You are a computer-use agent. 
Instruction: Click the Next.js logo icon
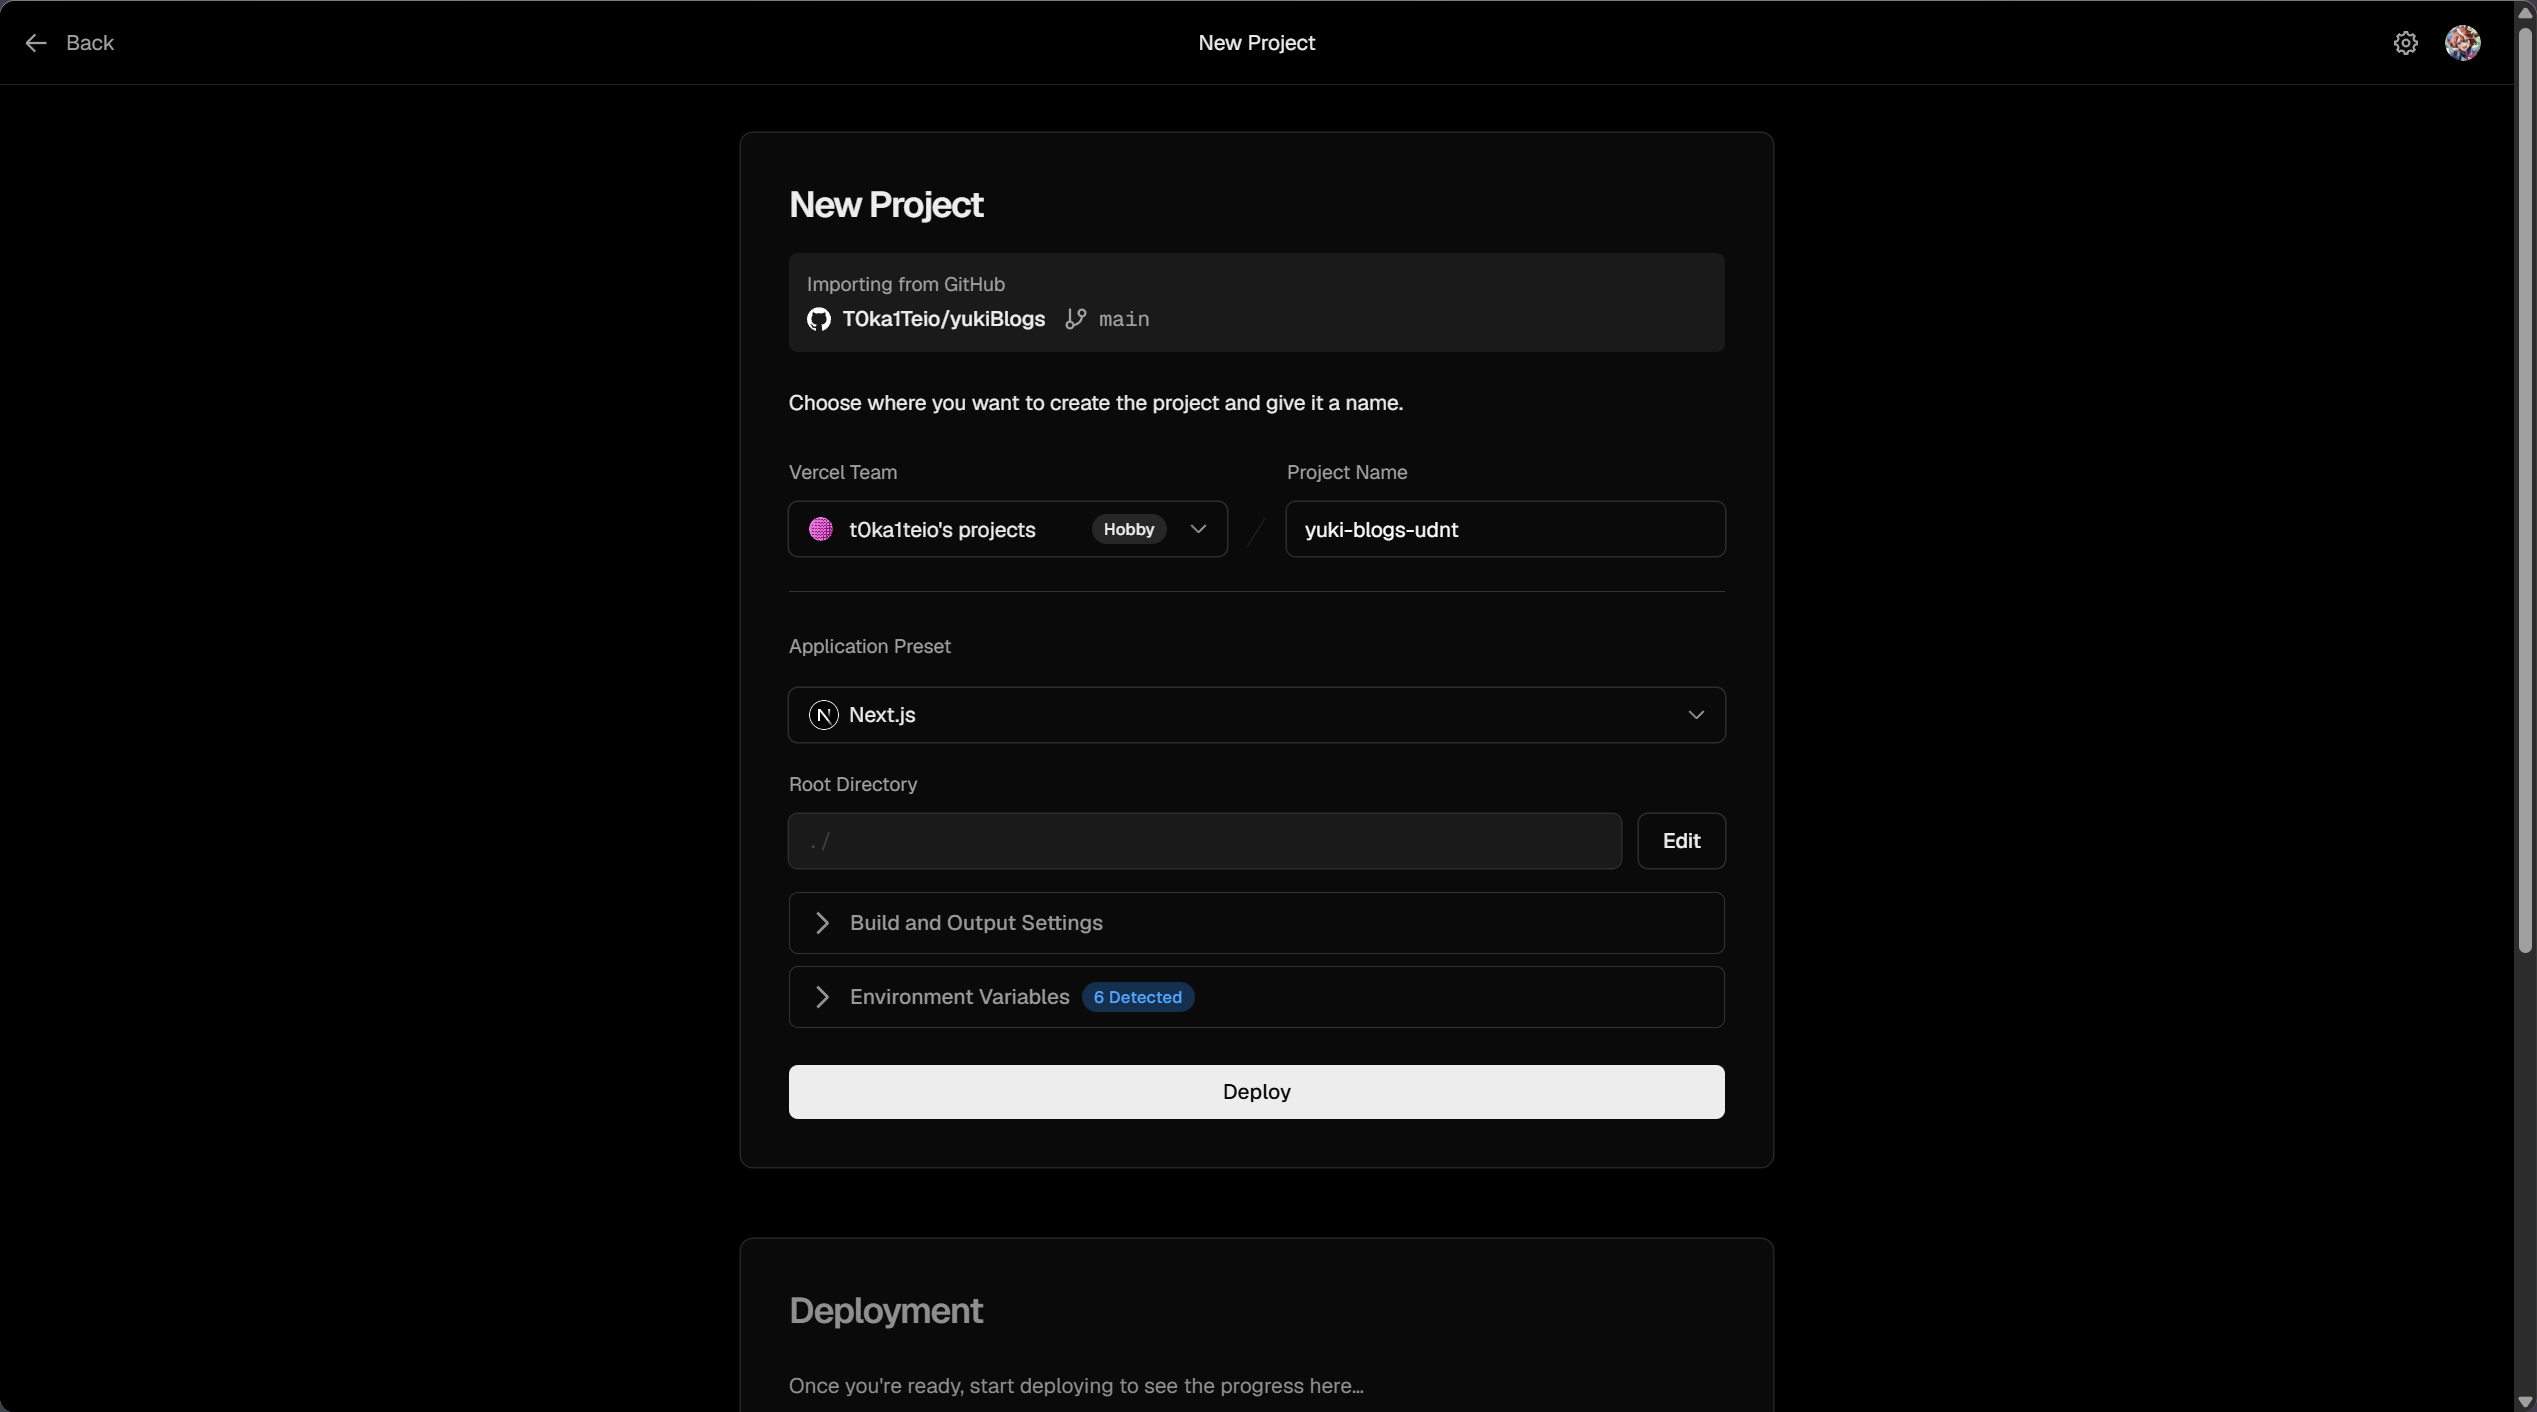[823, 715]
